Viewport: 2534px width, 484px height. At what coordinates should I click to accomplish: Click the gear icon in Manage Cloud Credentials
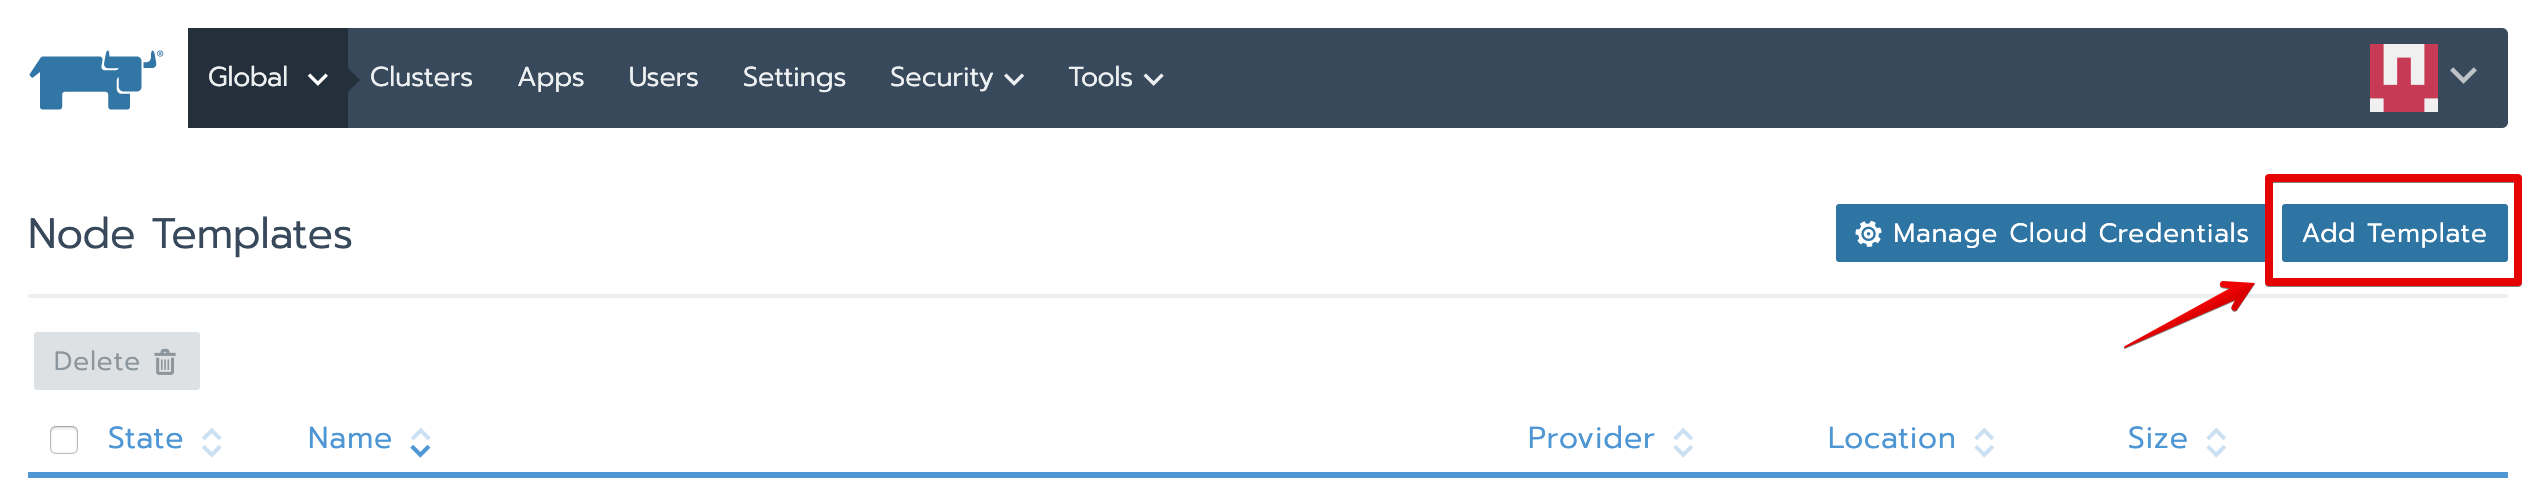coord(1867,234)
